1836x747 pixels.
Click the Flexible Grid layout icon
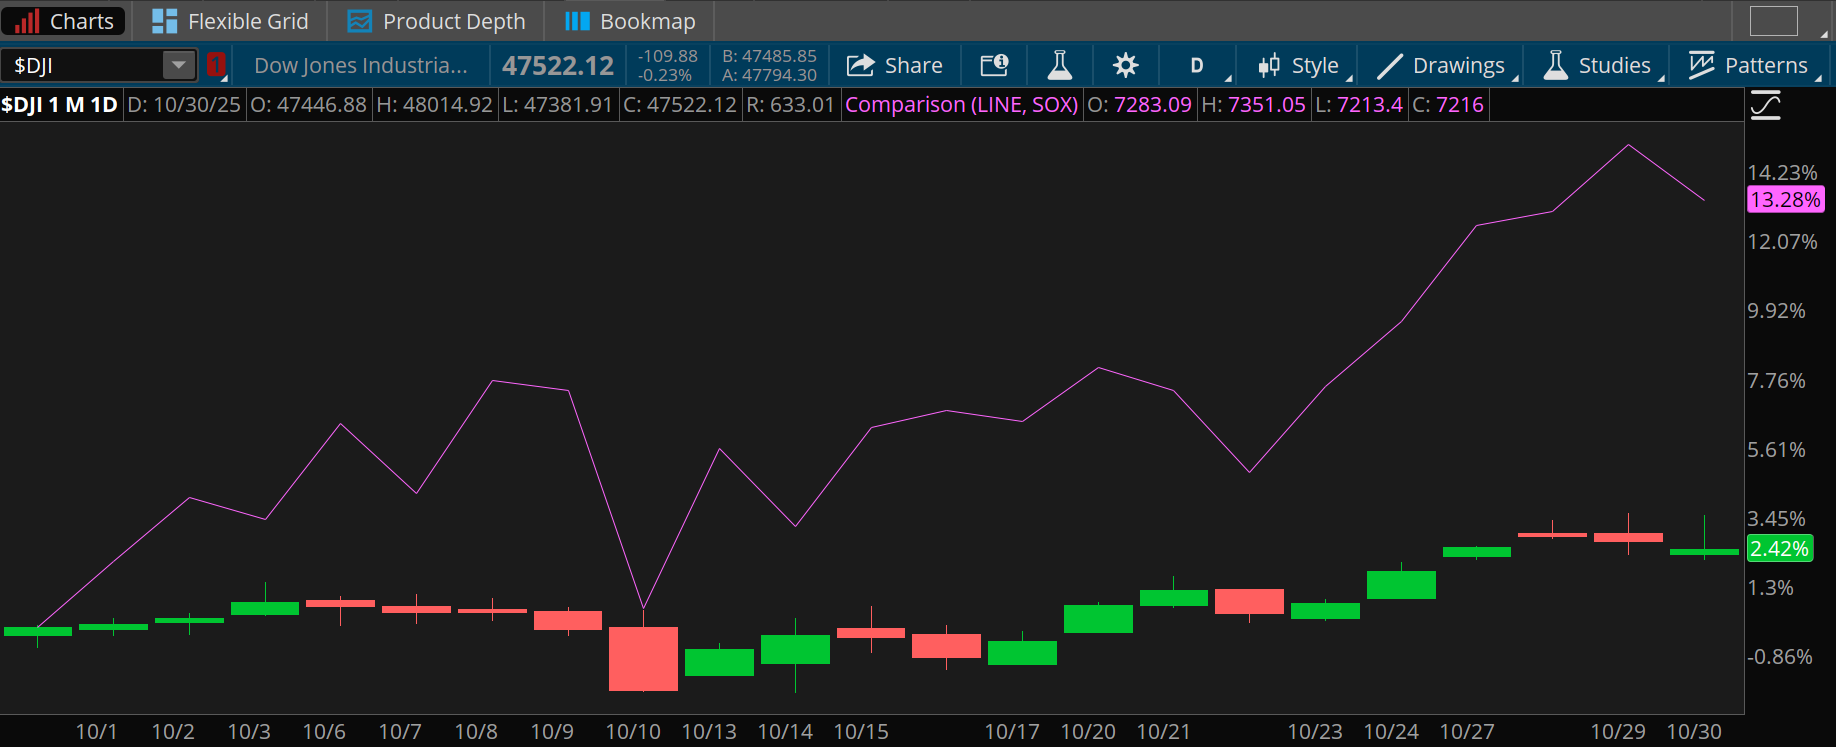click(x=164, y=21)
